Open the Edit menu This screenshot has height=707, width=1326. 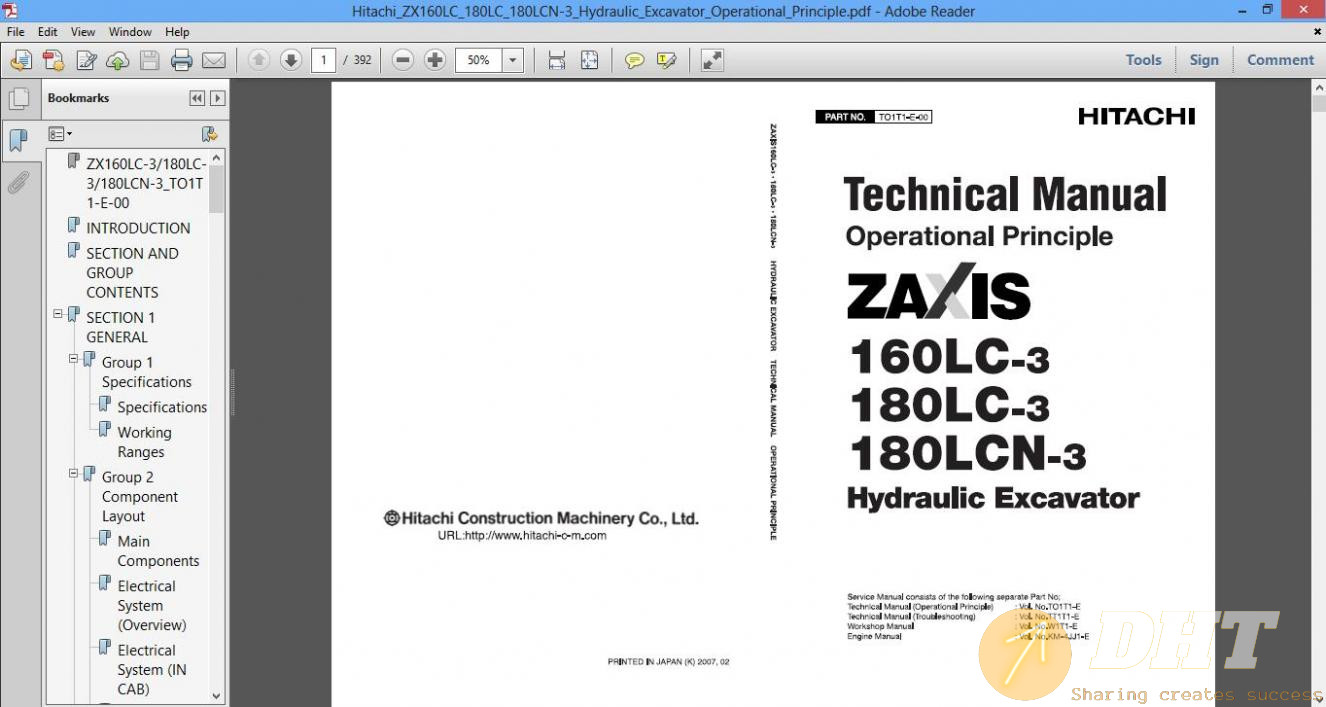pos(47,32)
